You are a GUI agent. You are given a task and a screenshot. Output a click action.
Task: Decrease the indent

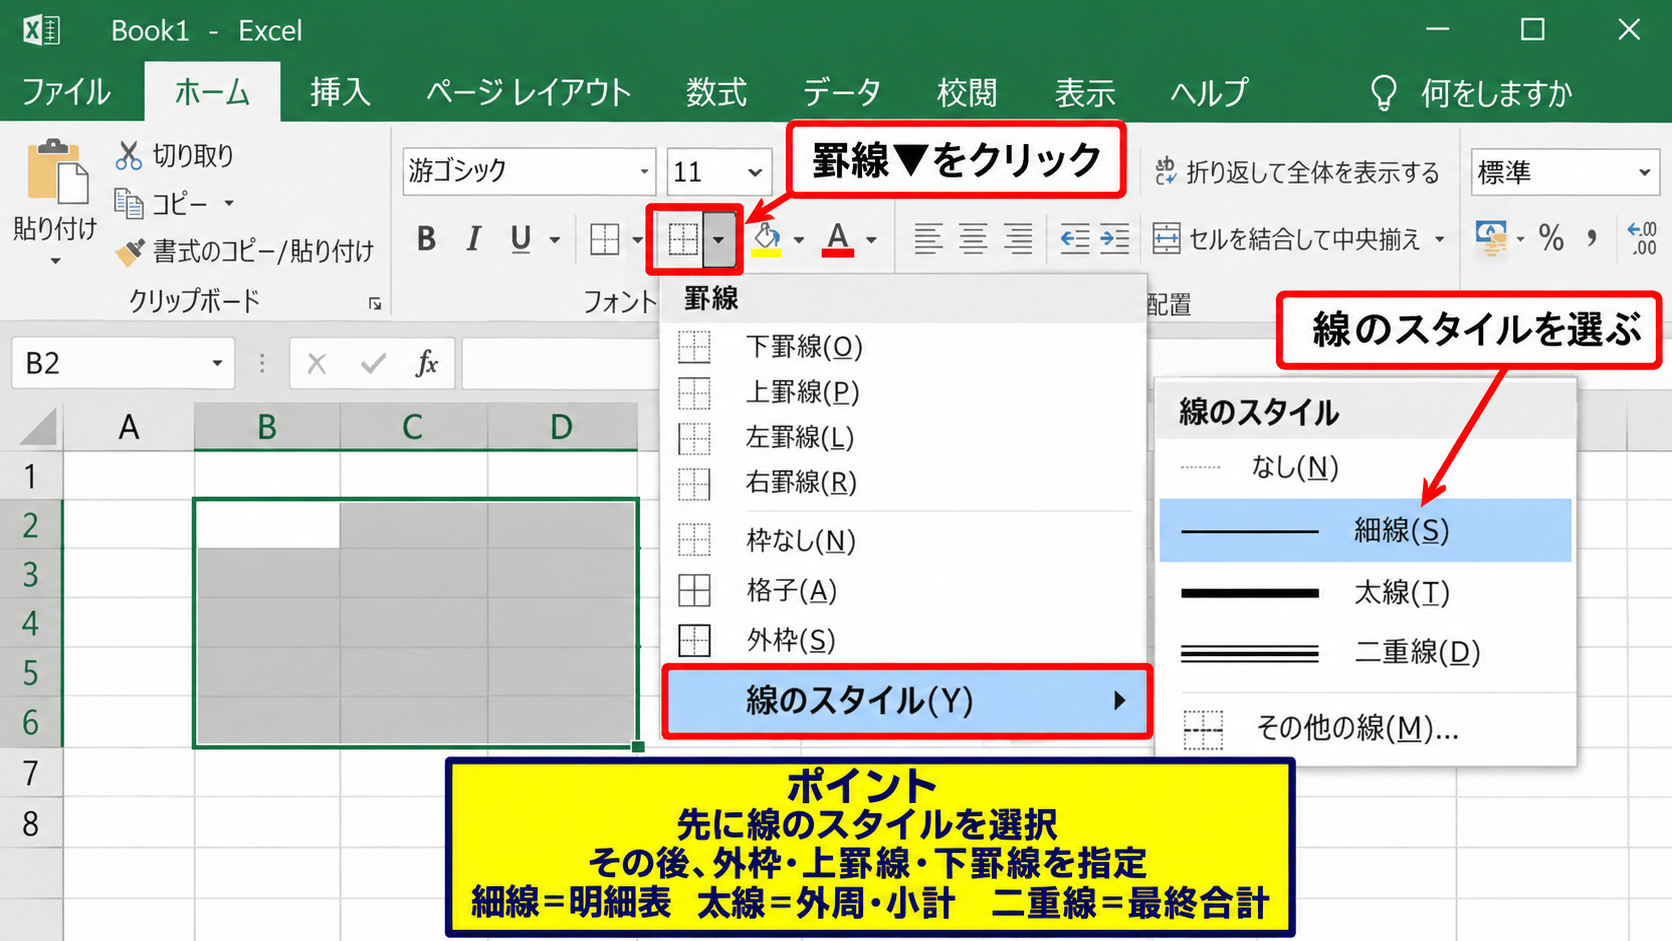click(x=1075, y=239)
